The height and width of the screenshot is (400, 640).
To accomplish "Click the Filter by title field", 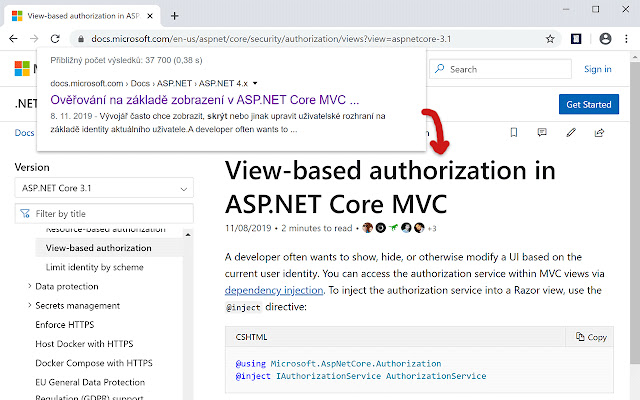I will [x=104, y=213].
